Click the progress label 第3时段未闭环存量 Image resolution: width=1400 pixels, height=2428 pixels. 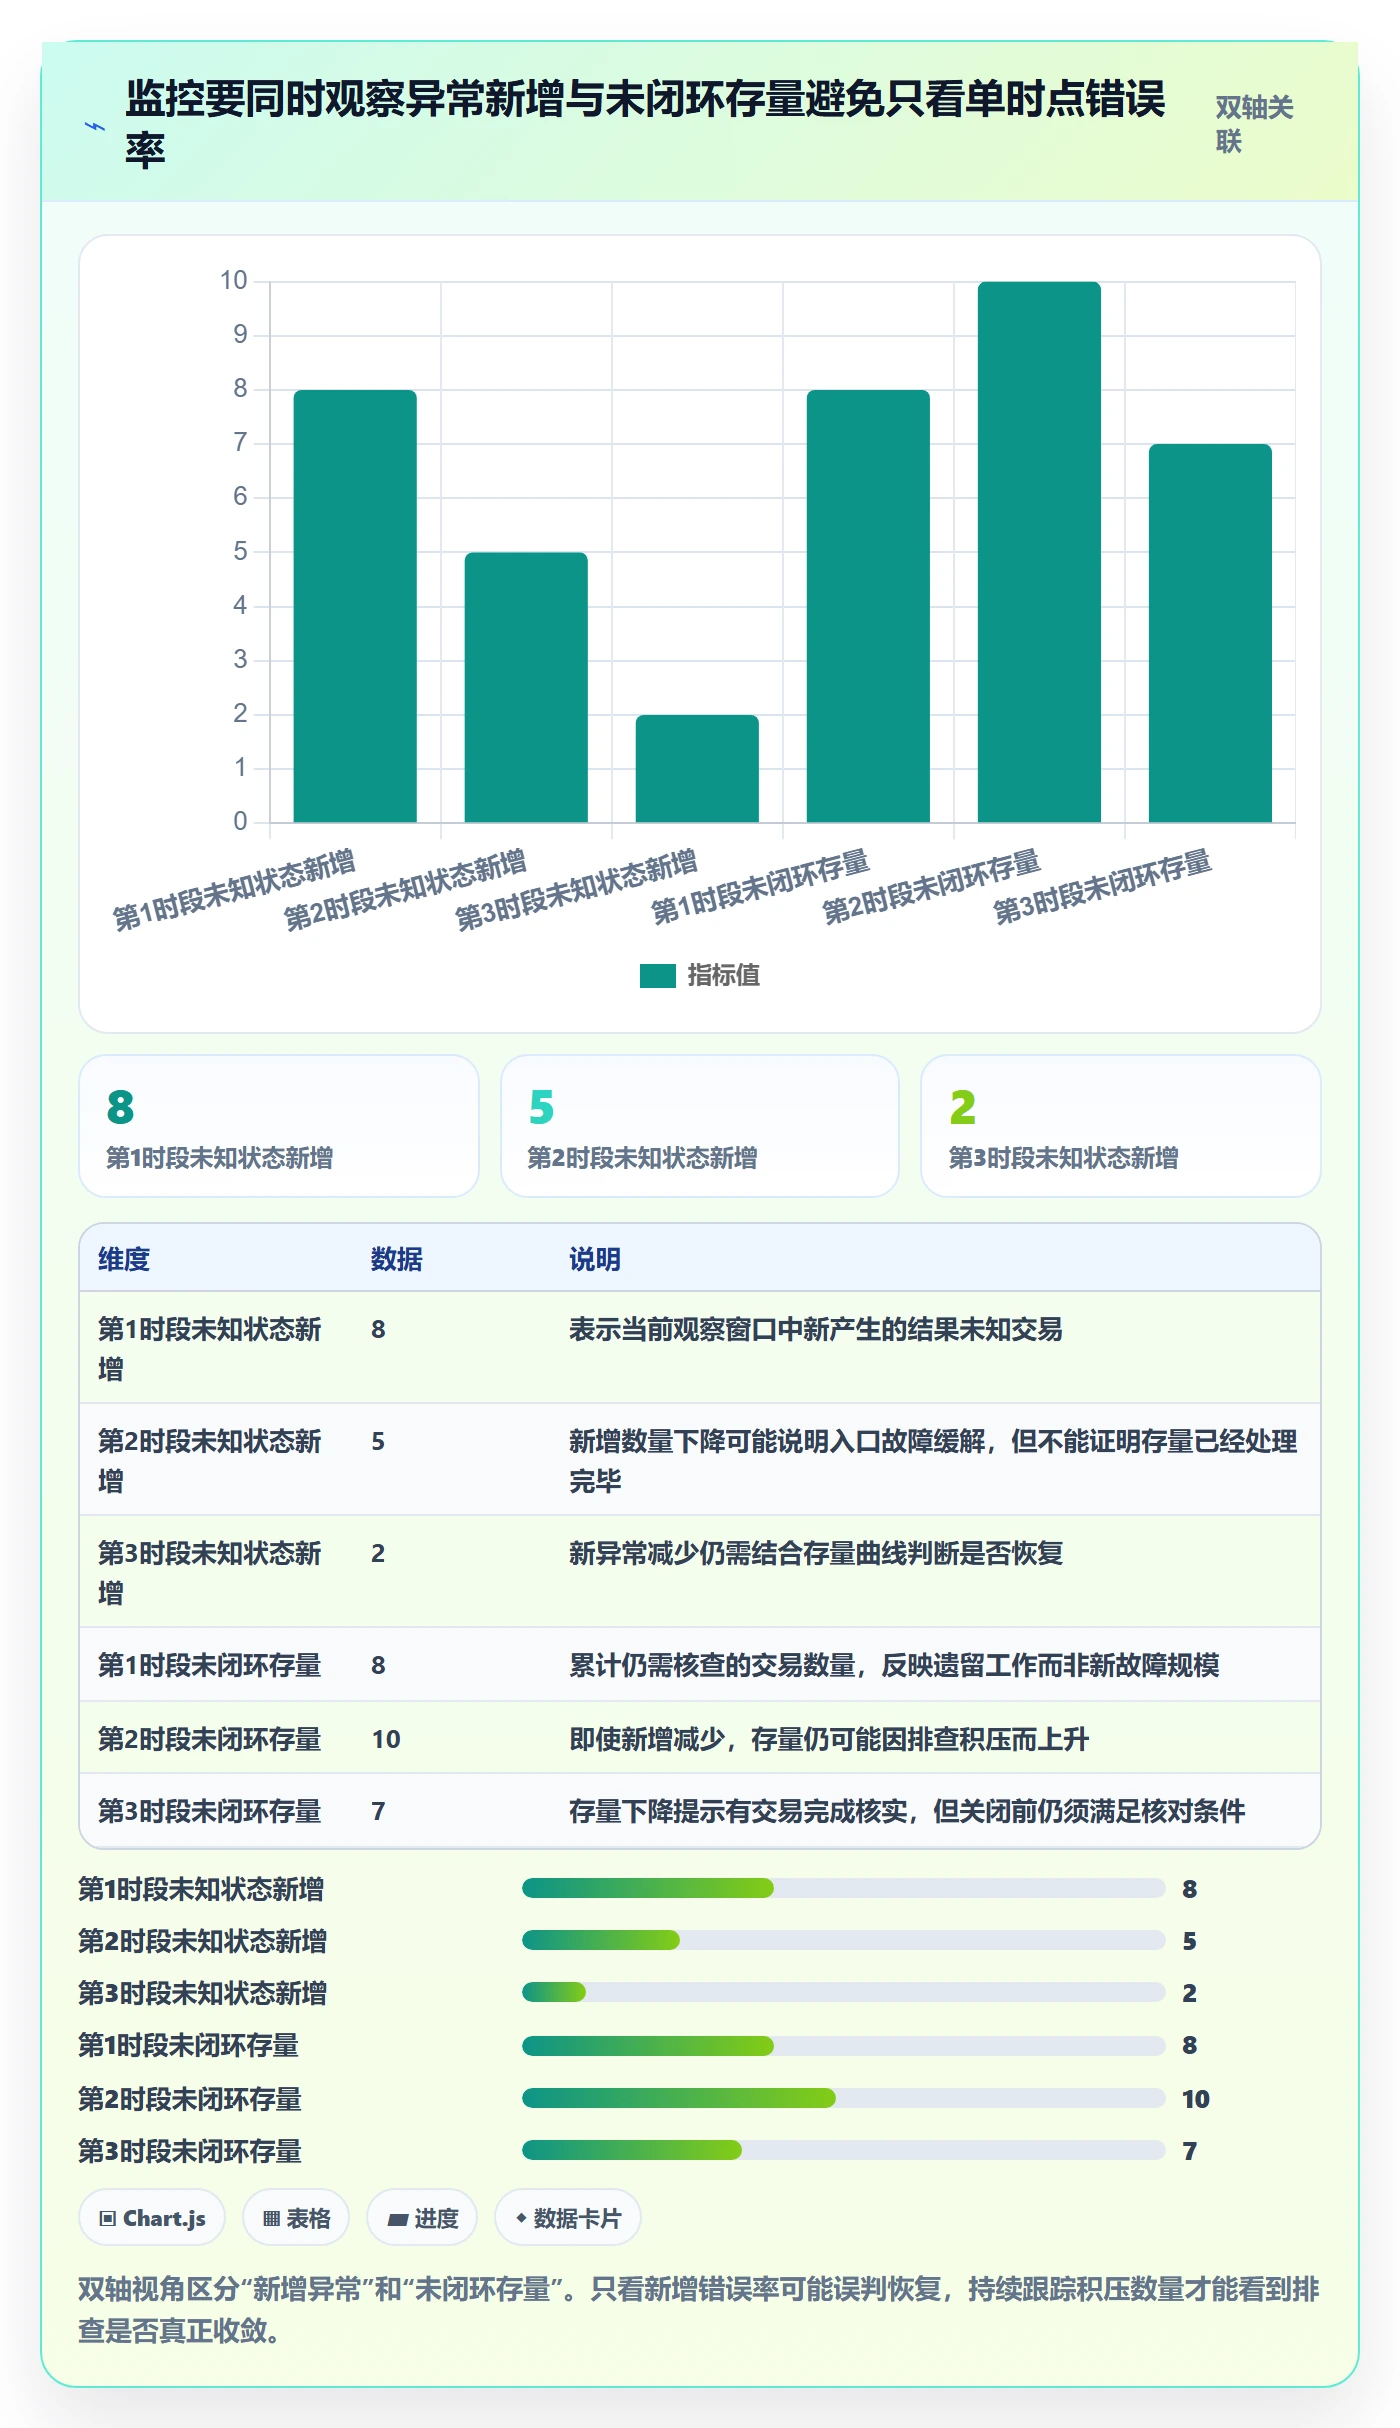pos(190,2151)
